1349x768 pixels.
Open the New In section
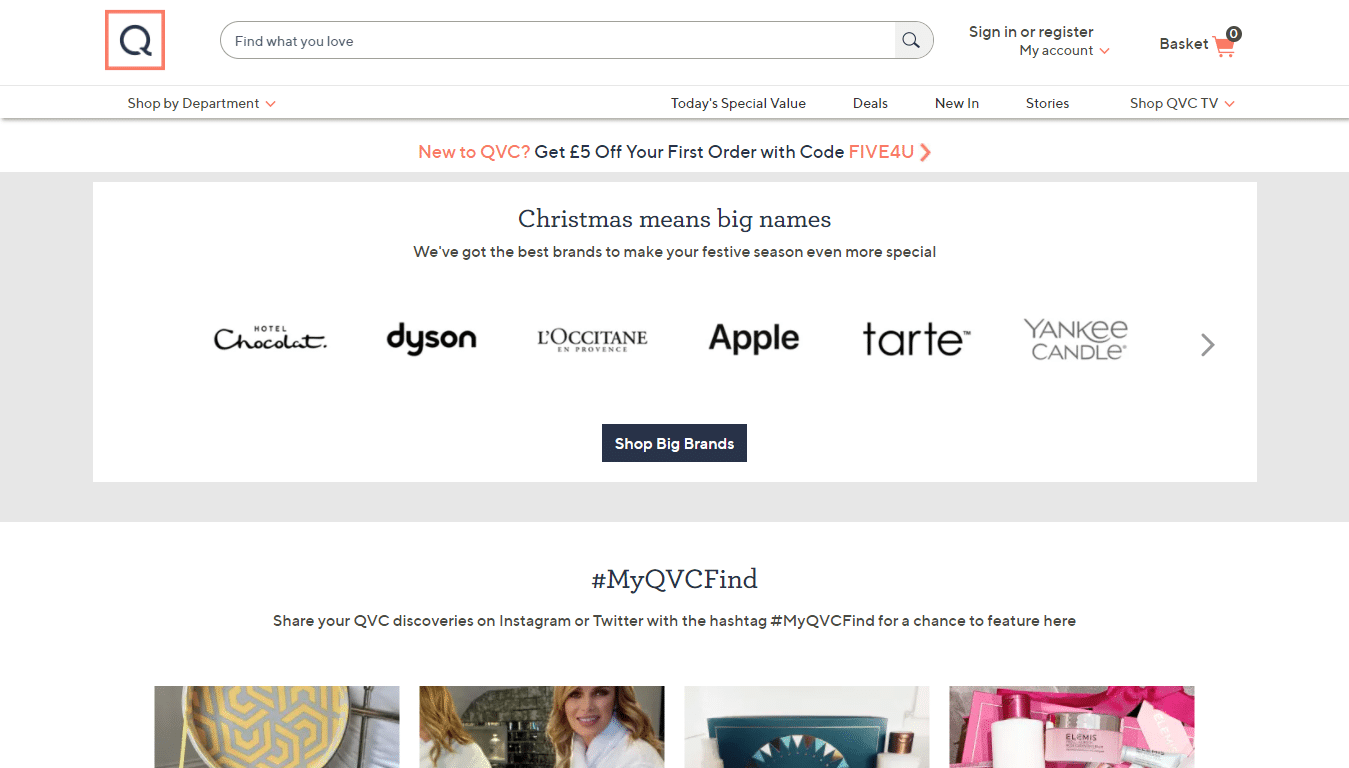pos(957,103)
